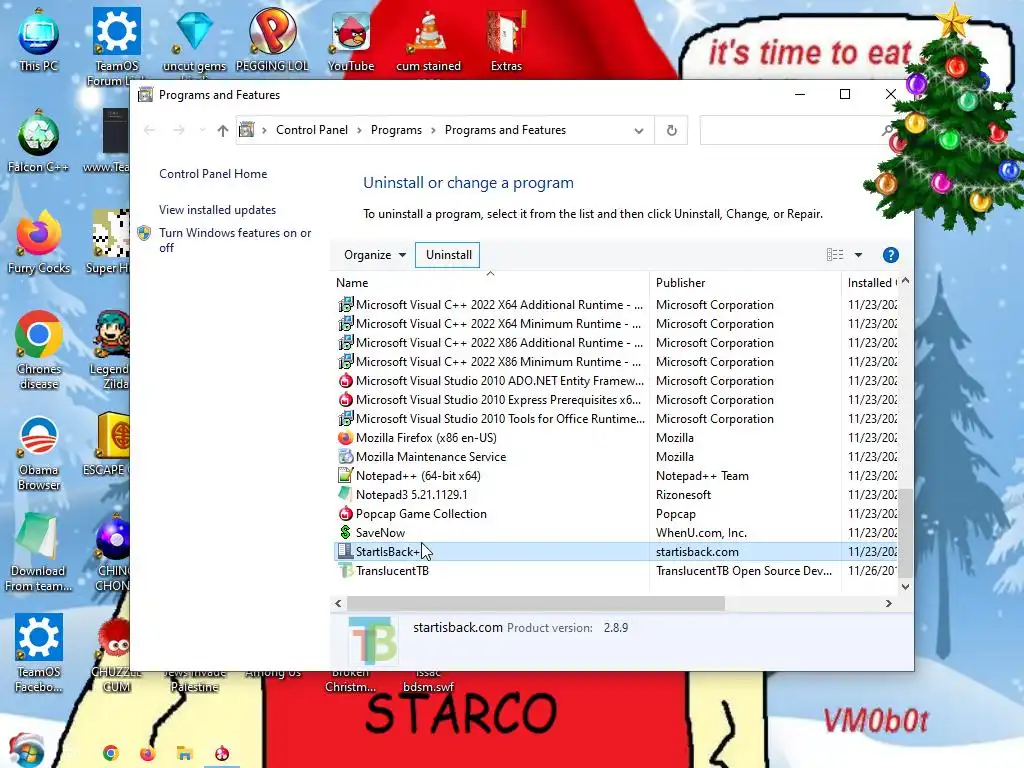Open uncut gems diamond desktop icon
This screenshot has width=1024, height=768.
click(x=194, y=39)
